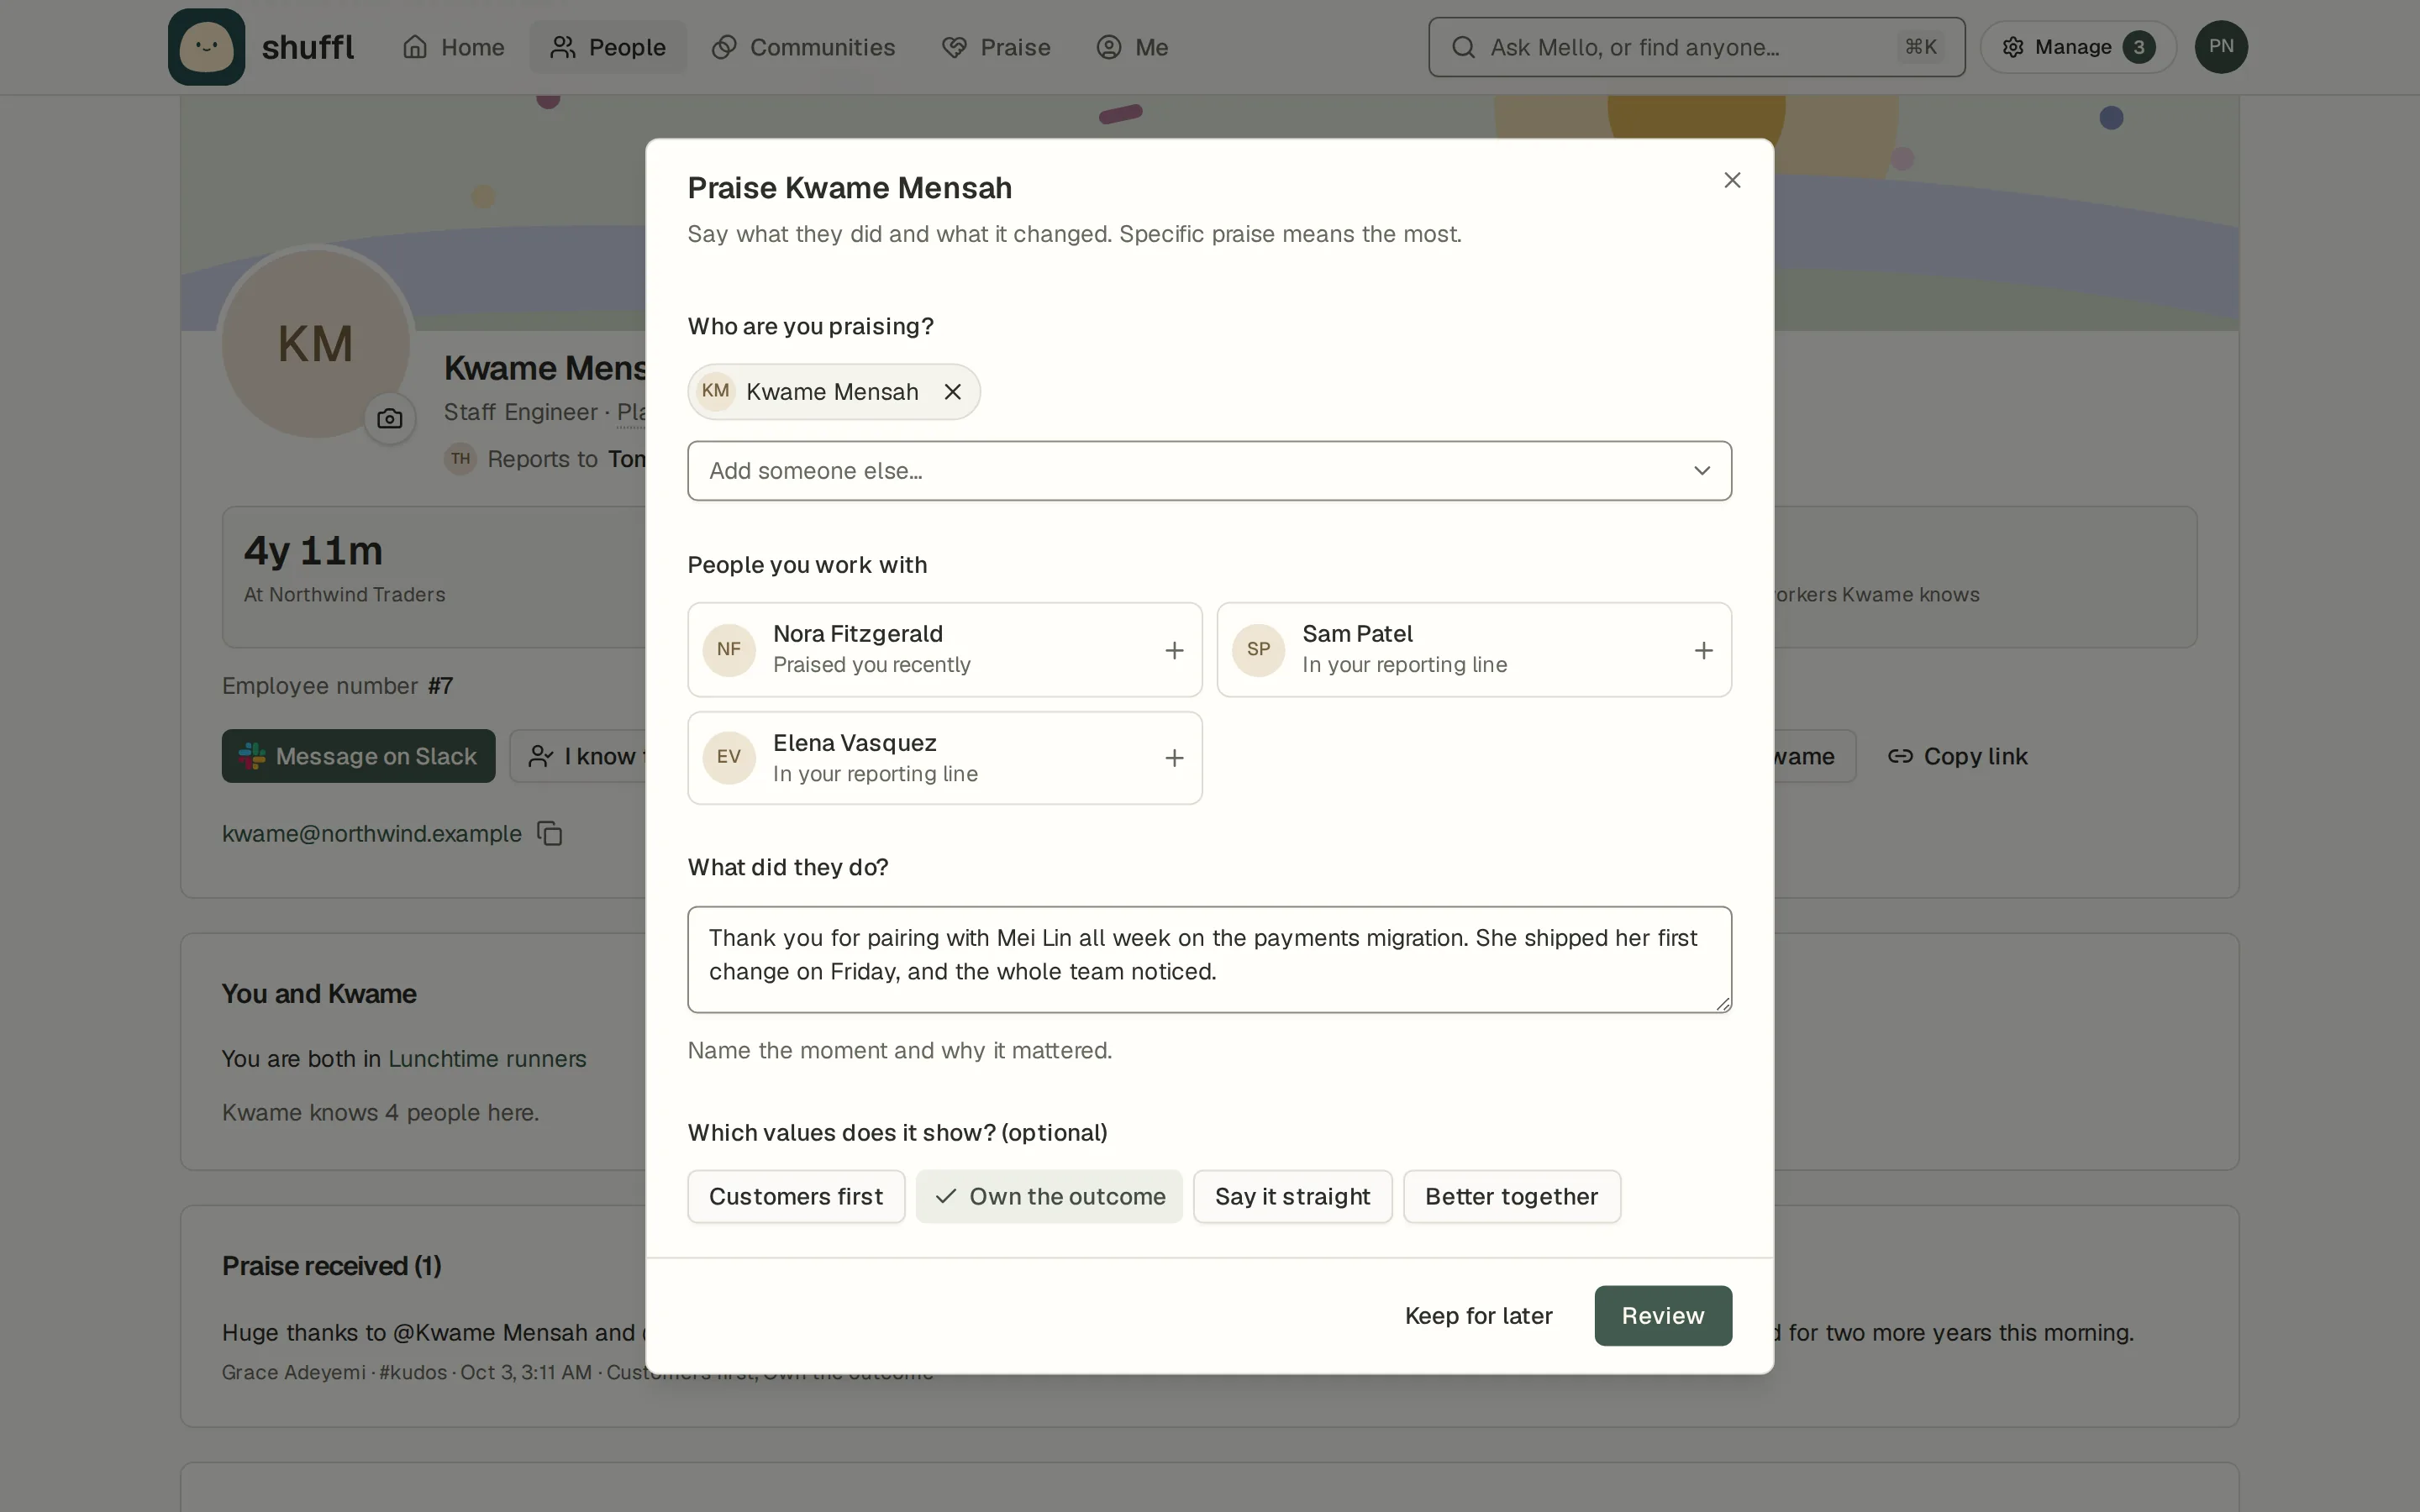Click the ⌘K shortcut badge
The height and width of the screenshot is (1512, 2420).
point(1920,47)
